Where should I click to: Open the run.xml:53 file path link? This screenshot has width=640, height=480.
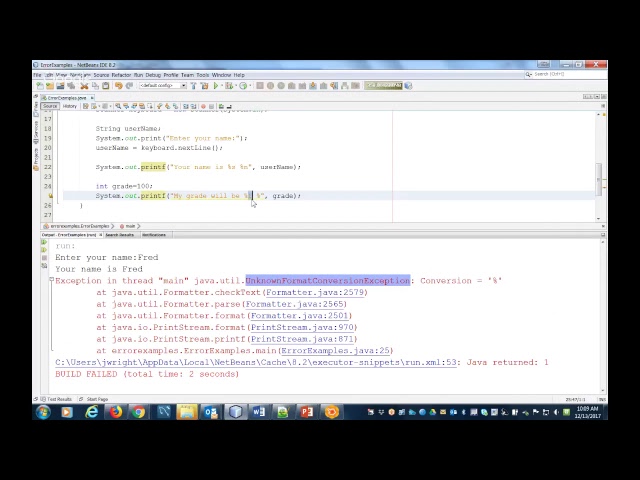[256, 362]
